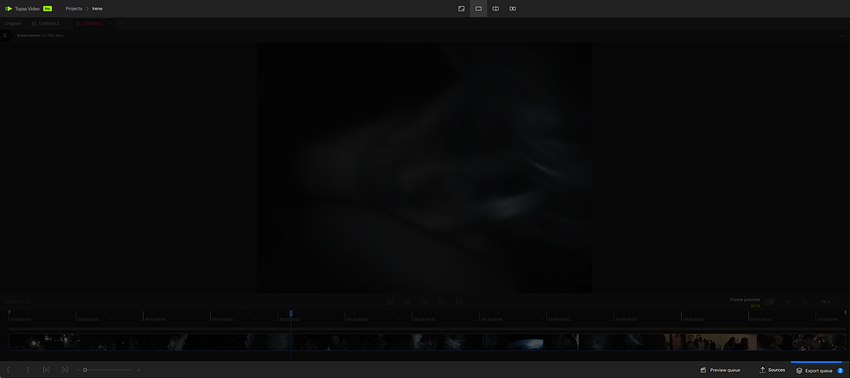850x378 pixels.
Task: Click the Irene project name in breadcrumb
Action: click(97, 9)
